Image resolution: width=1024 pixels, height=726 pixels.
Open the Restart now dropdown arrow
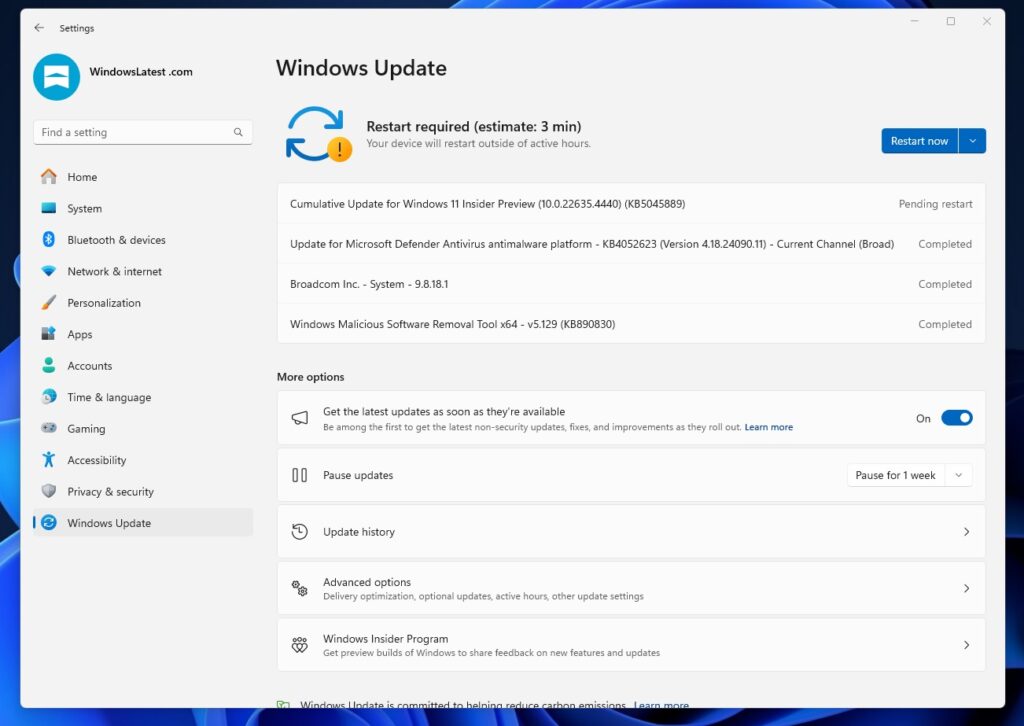[971, 140]
